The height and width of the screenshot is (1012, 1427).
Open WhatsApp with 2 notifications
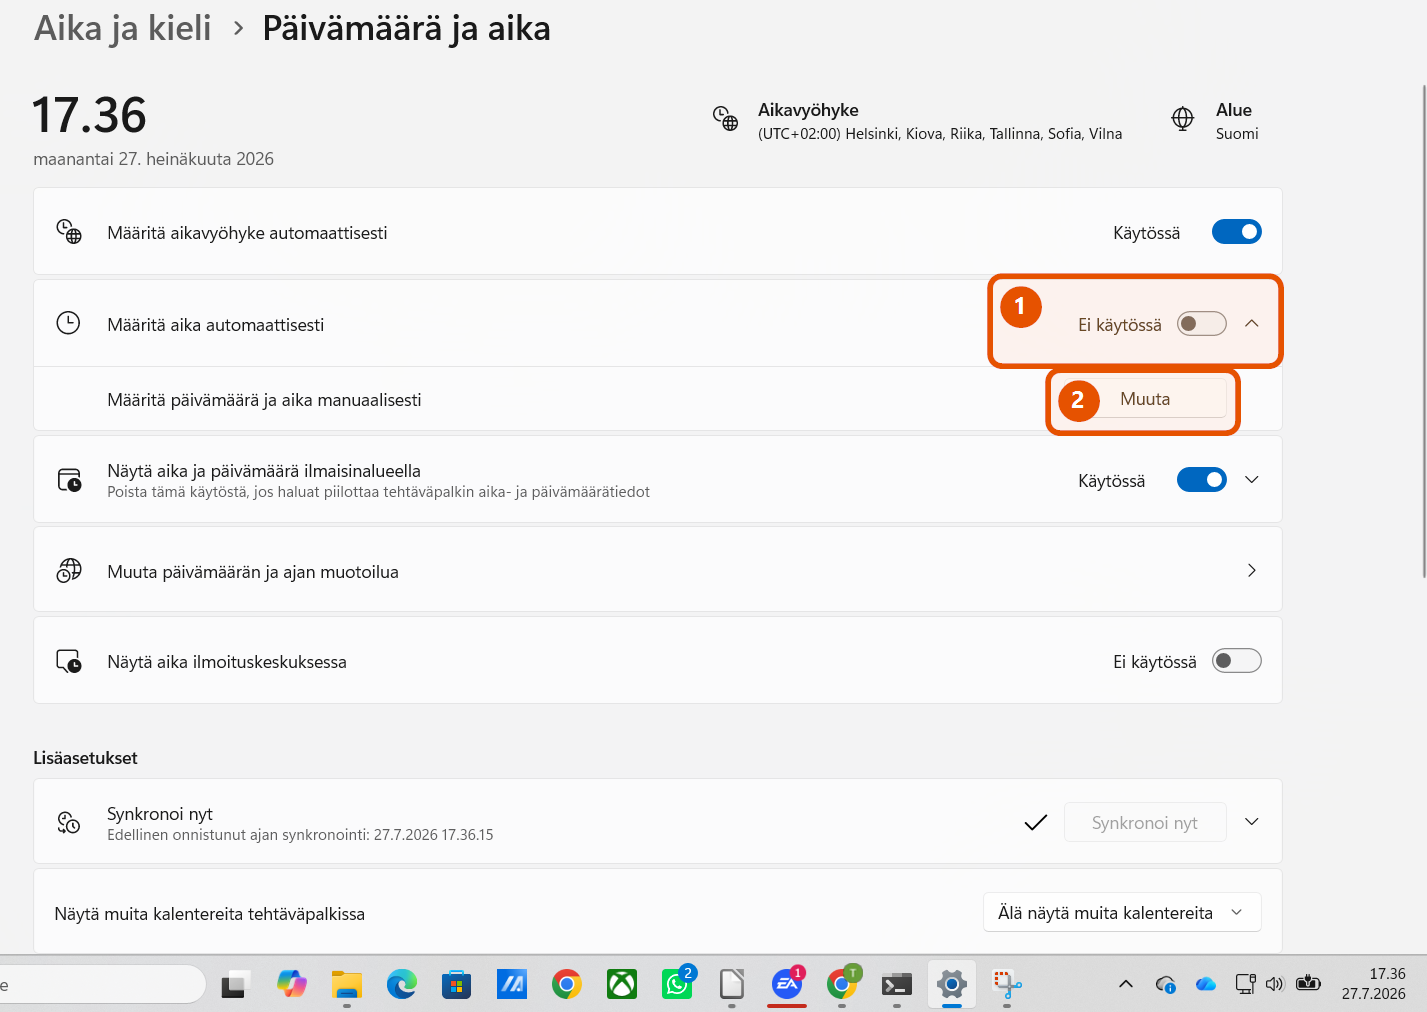(x=677, y=985)
